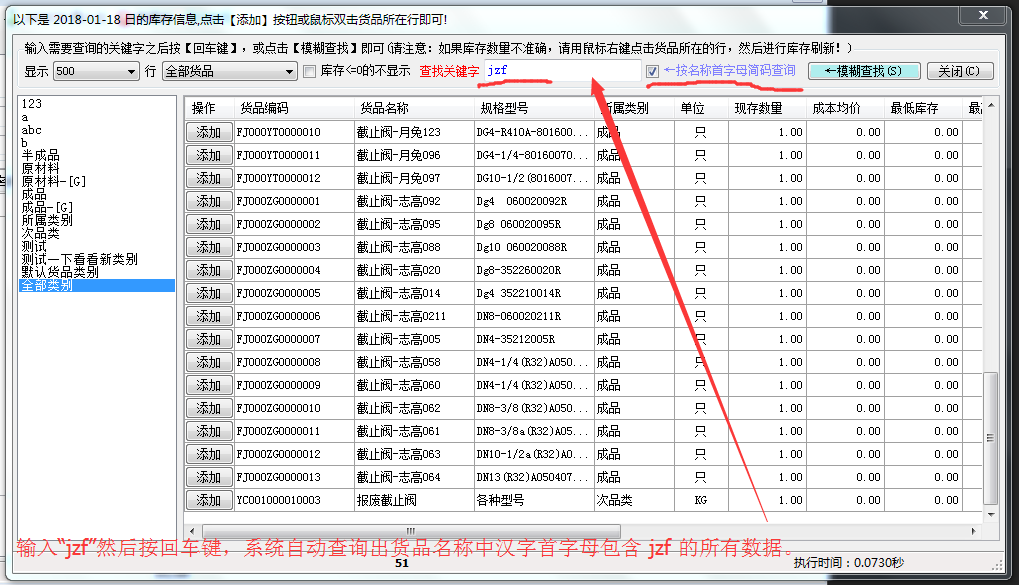The image size is (1019, 585).
Task: Click the vertical scrollbar up arrow of table
Action: tap(991, 104)
